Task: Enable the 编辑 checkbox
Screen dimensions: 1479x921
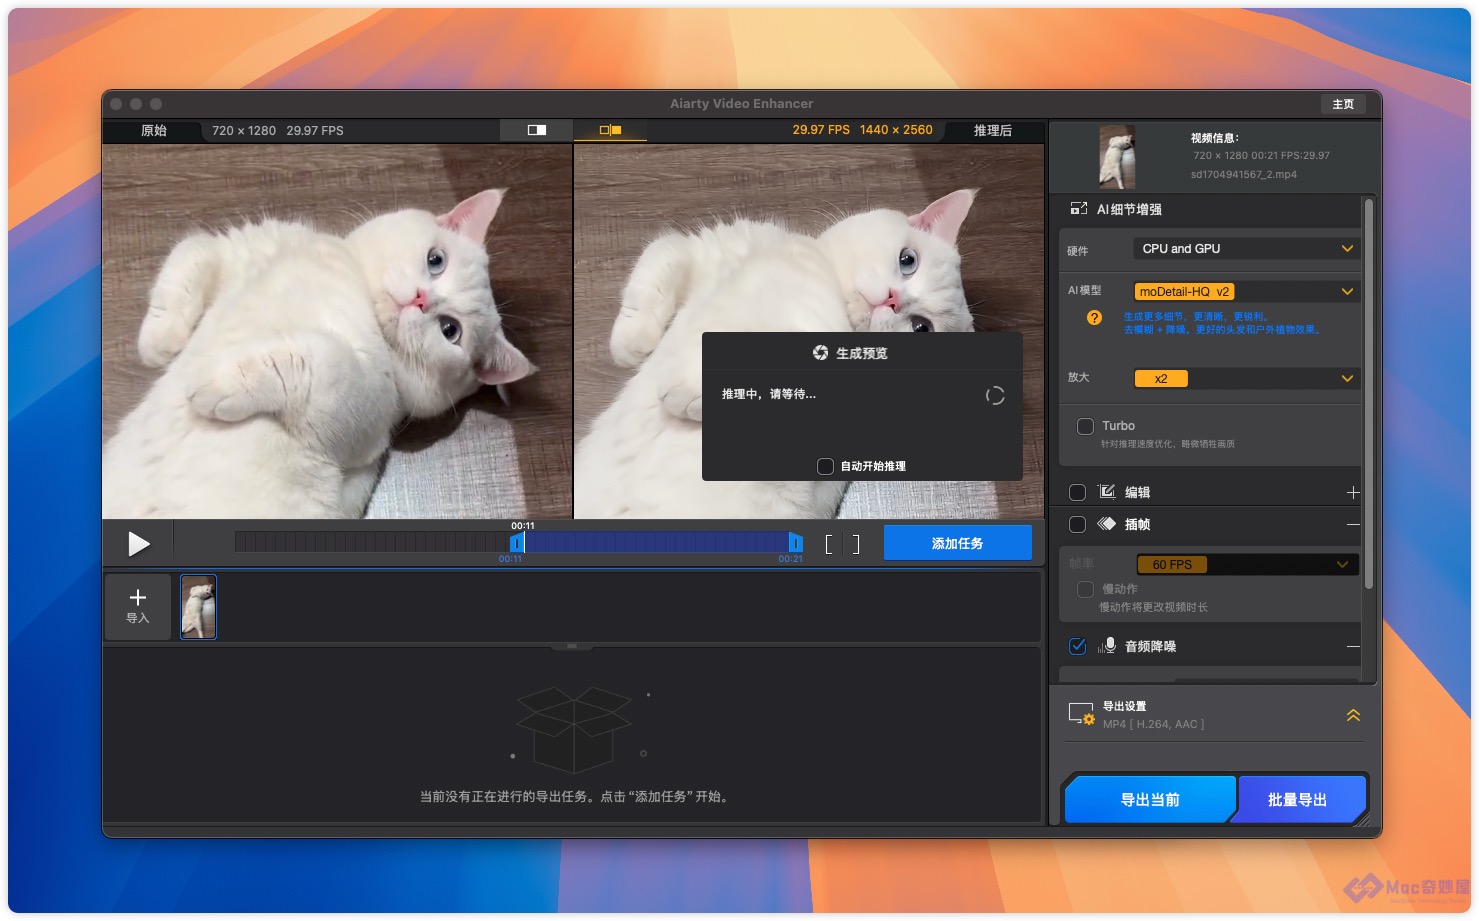Action: coord(1077,492)
